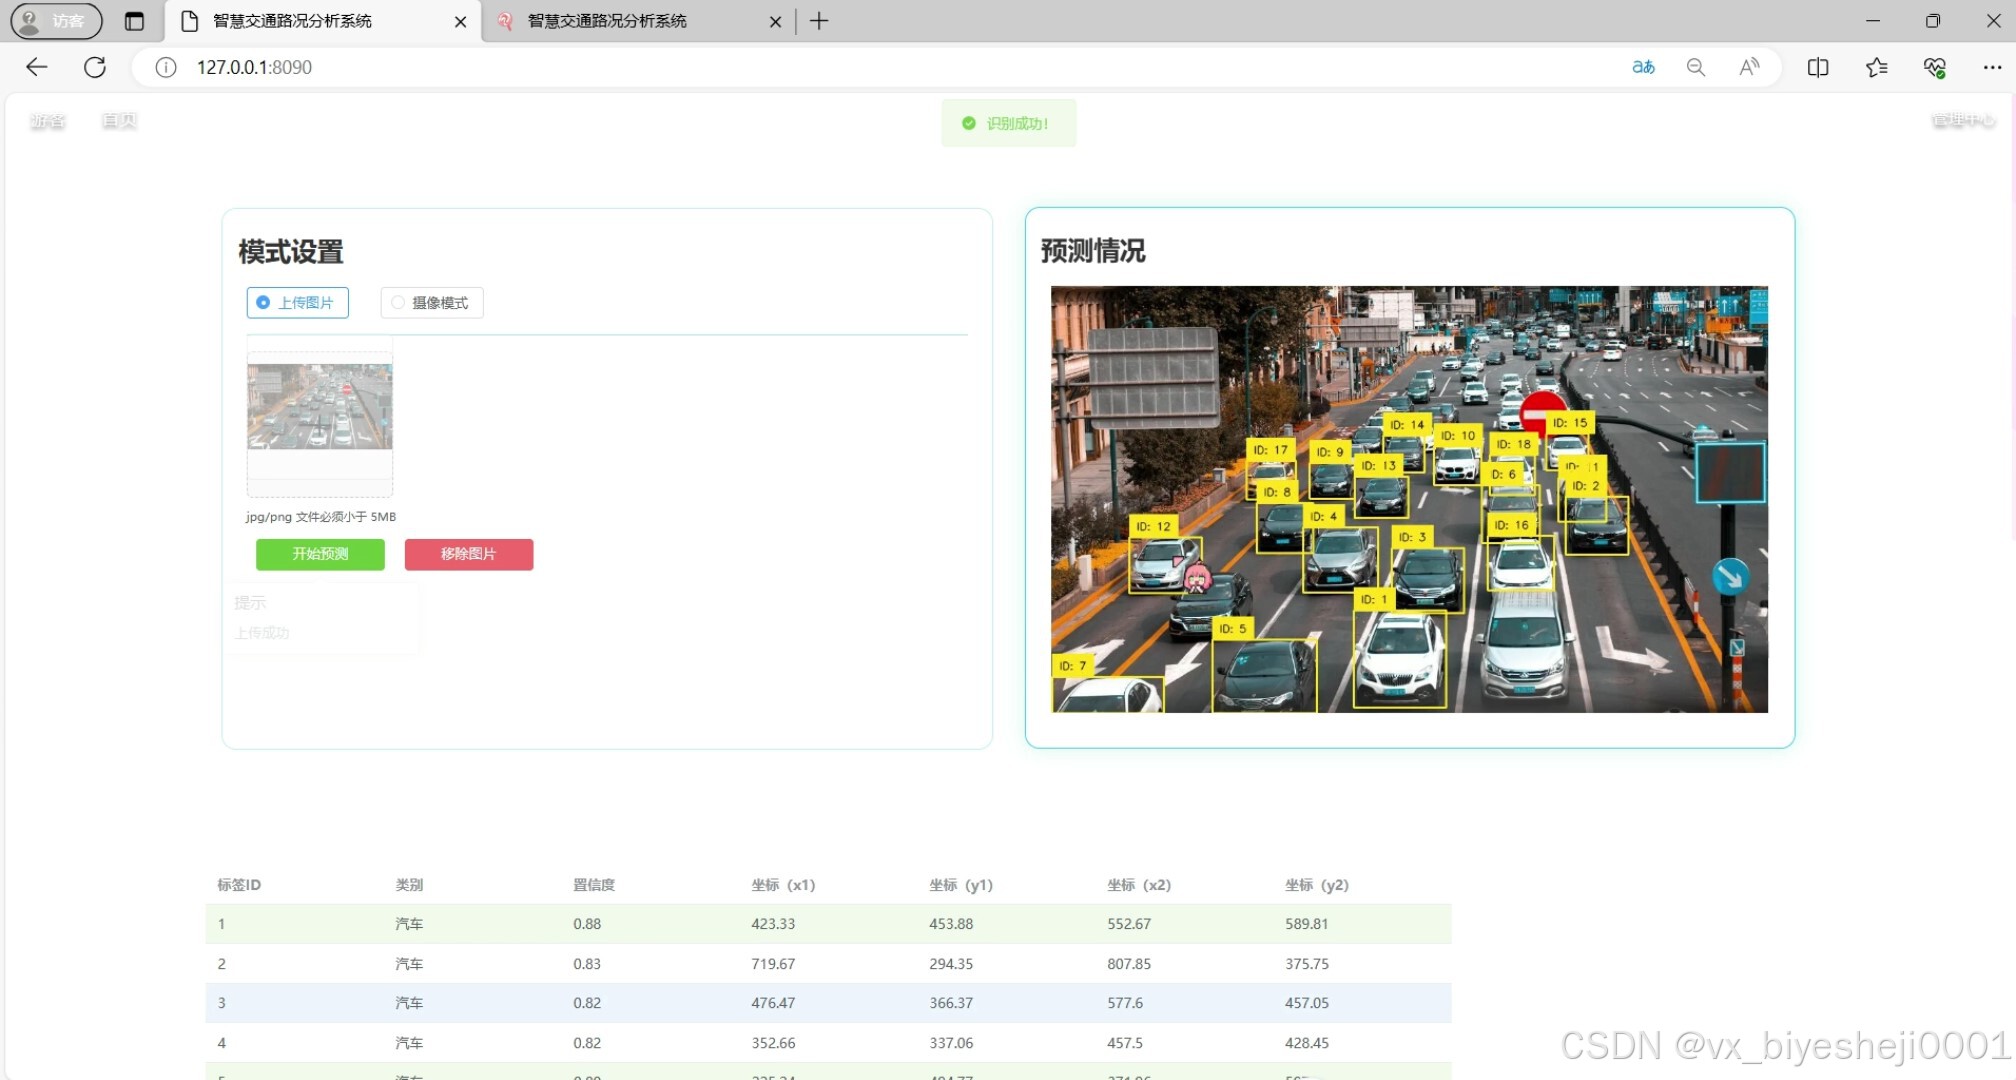This screenshot has width=2016, height=1080.
Task: Open split screen icon in the toolbar
Action: click(x=1818, y=67)
